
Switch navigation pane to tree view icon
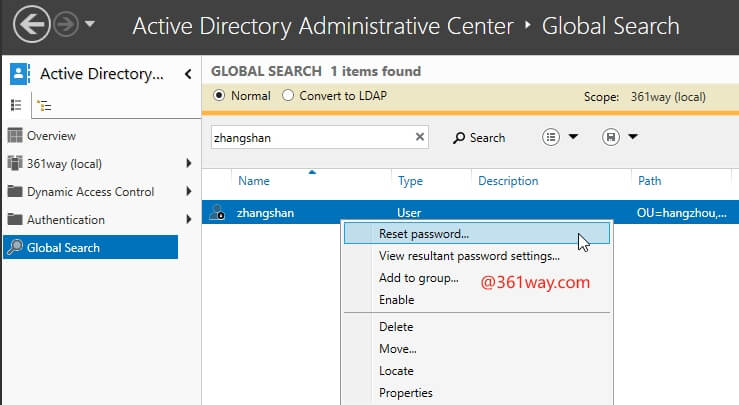click(x=41, y=103)
